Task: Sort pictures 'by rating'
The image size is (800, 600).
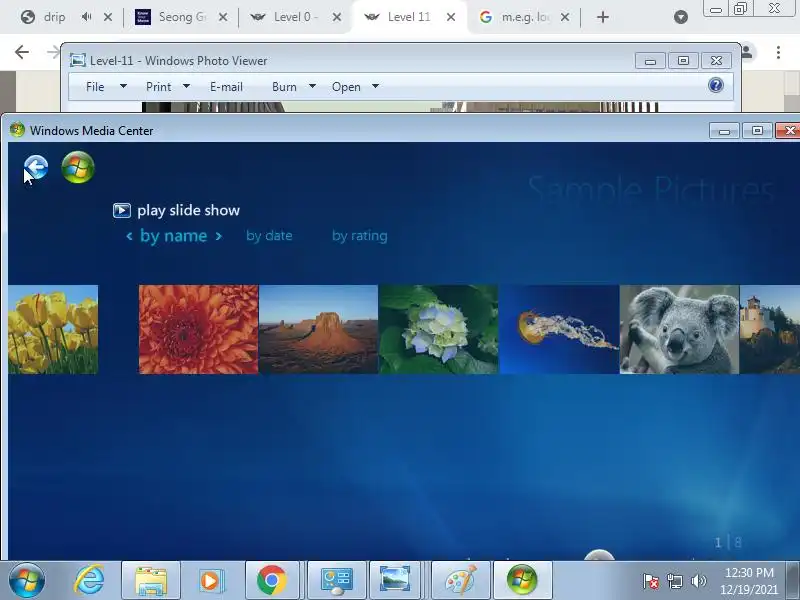Action: tap(360, 236)
